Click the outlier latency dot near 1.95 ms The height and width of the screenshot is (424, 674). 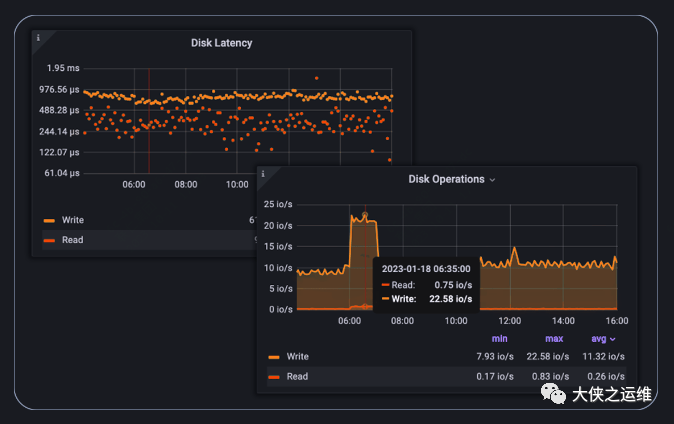pyautogui.click(x=316, y=78)
